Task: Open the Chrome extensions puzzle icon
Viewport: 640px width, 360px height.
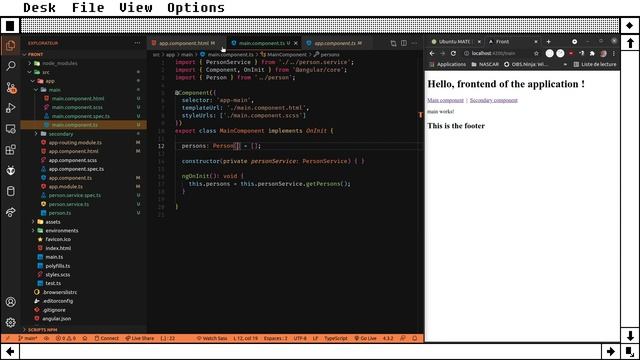Action: [592, 53]
